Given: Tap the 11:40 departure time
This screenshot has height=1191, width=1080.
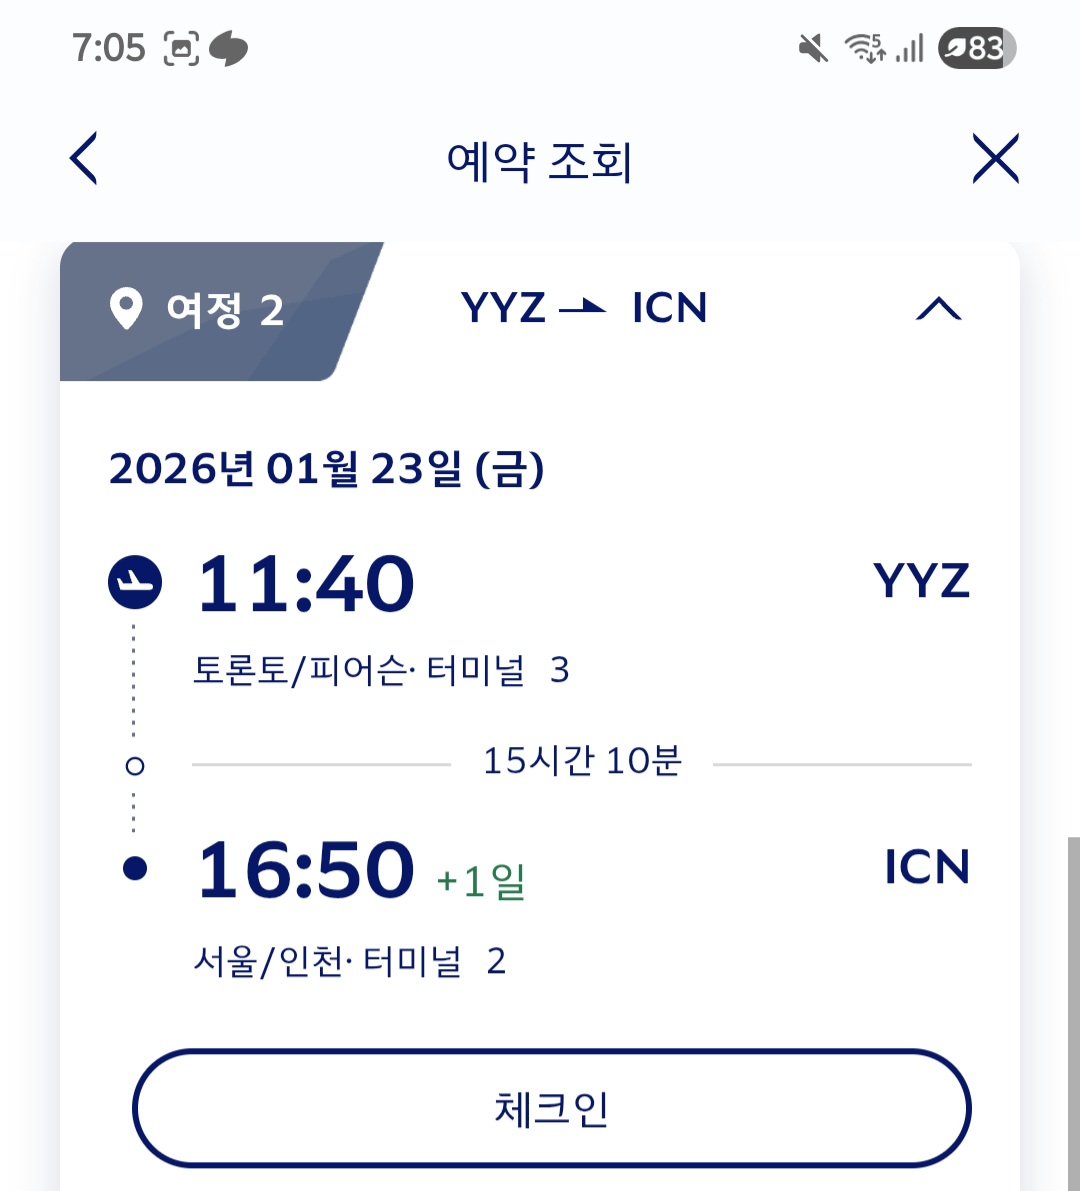Looking at the screenshot, I should coord(306,584).
